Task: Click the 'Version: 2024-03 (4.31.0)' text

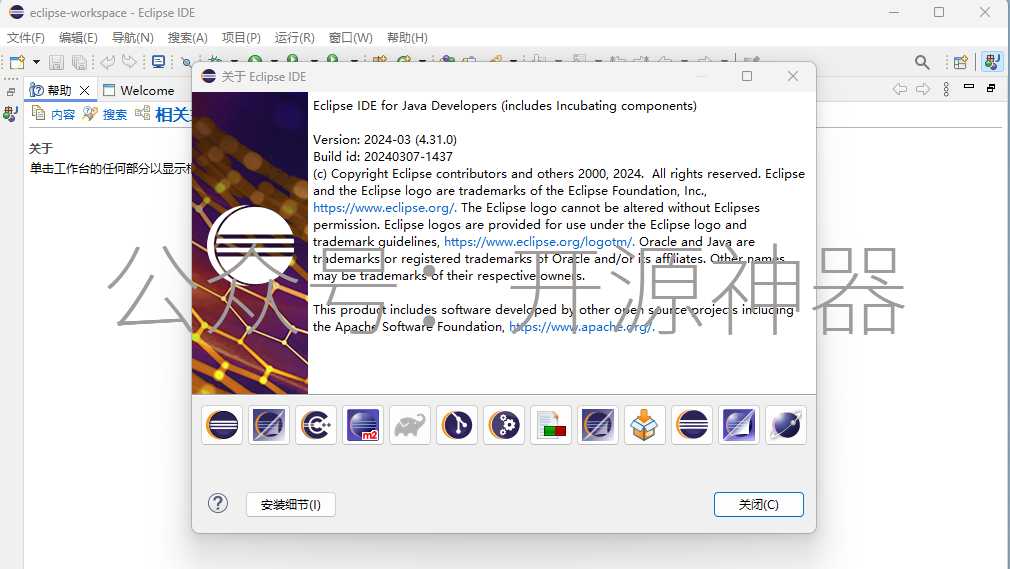Action: click(x=385, y=140)
